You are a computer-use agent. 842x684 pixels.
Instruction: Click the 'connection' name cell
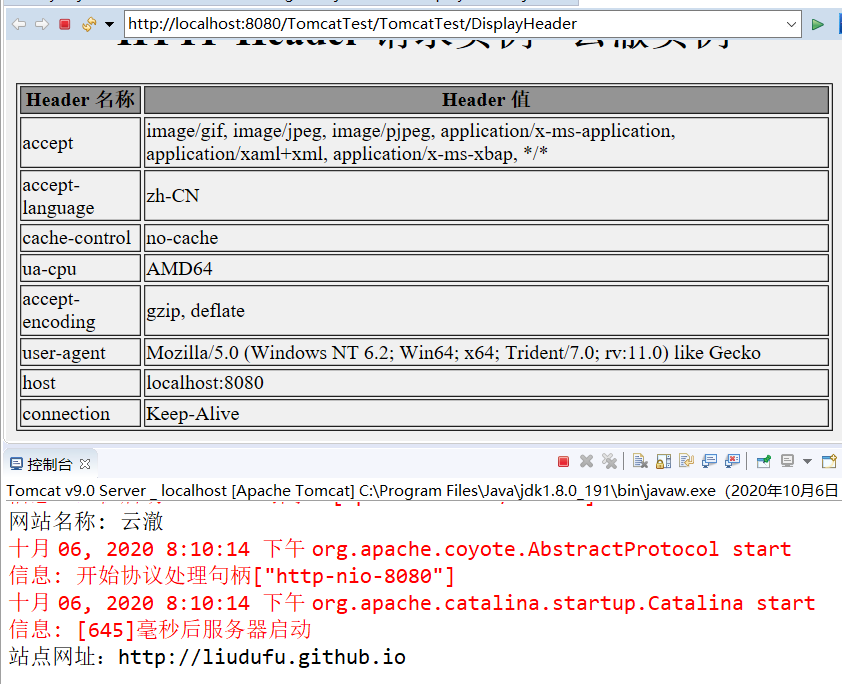pos(81,414)
